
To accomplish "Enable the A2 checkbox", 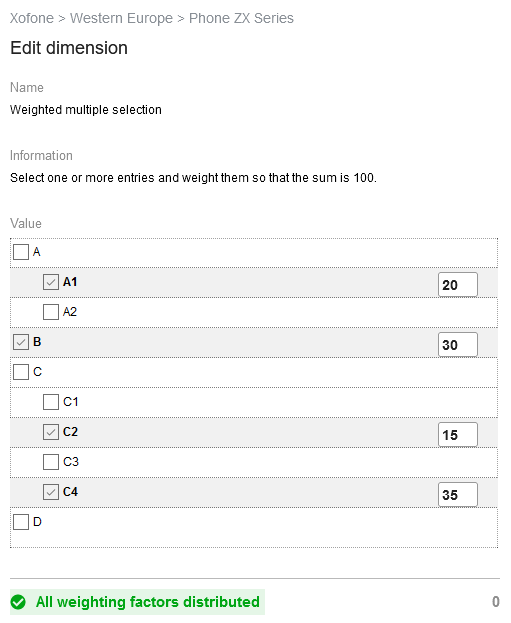I will point(51,312).
